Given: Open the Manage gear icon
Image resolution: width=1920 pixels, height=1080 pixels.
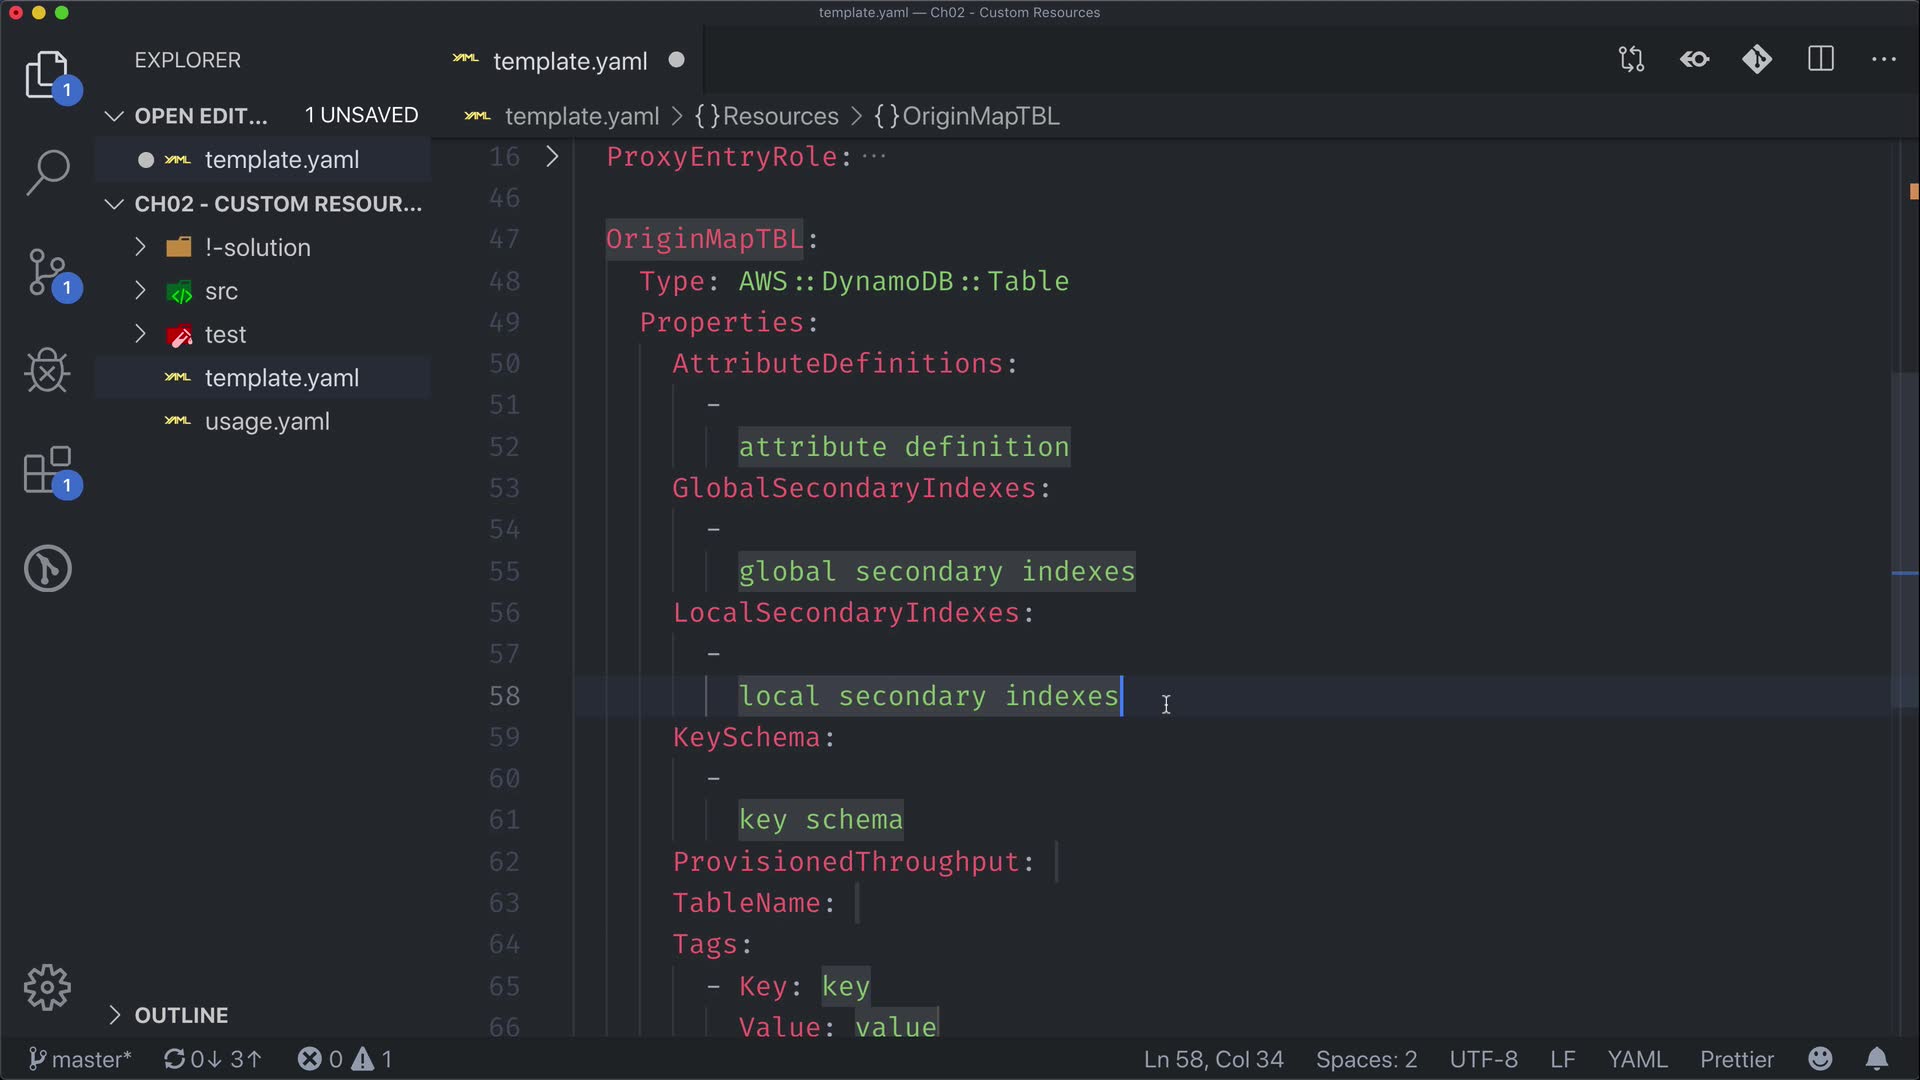Looking at the screenshot, I should [x=47, y=988].
